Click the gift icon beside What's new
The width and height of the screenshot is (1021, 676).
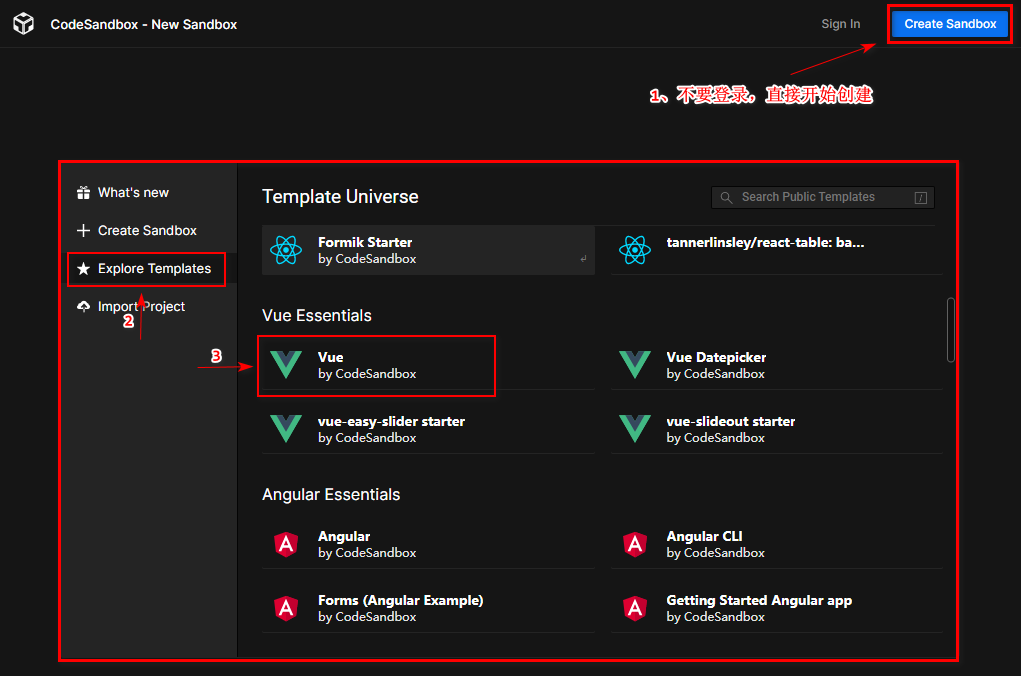point(83,193)
